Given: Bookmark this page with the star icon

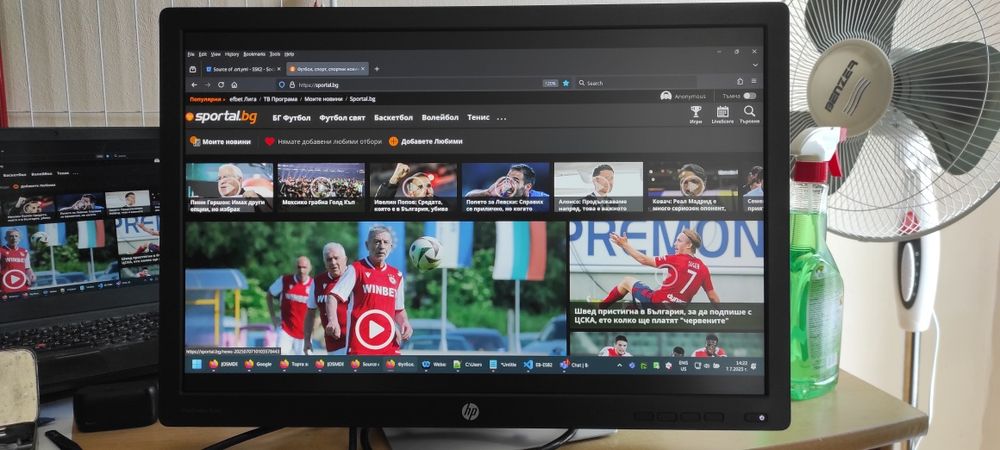Looking at the screenshot, I should [566, 83].
